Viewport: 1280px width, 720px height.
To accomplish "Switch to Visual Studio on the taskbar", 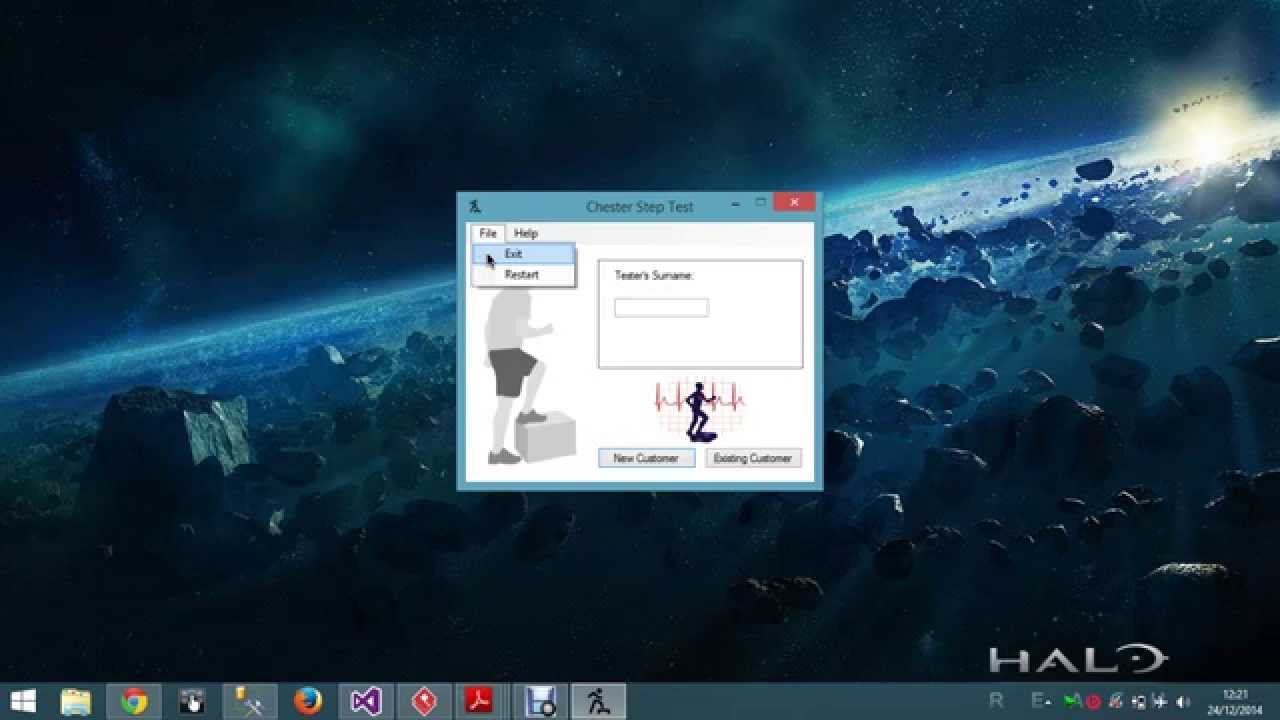I will click(365, 702).
